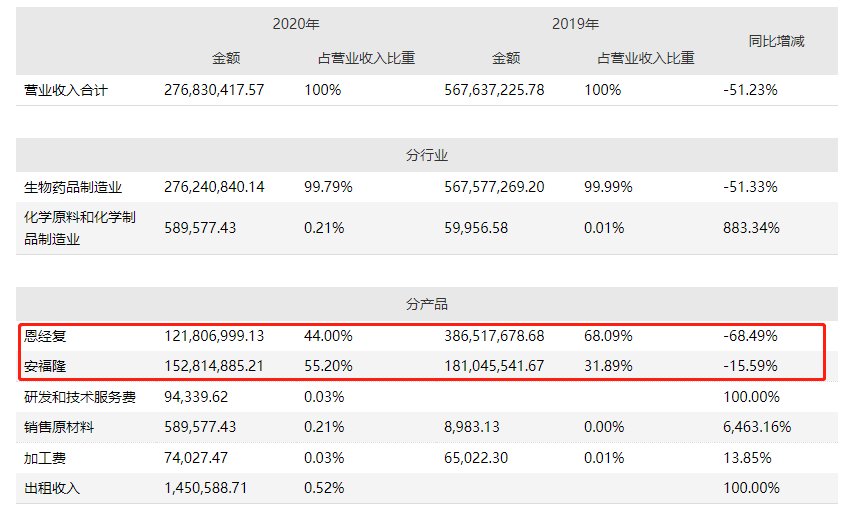Click the 加工费 row label
Image resolution: width=847 pixels, height=531 pixels.
click(45, 458)
